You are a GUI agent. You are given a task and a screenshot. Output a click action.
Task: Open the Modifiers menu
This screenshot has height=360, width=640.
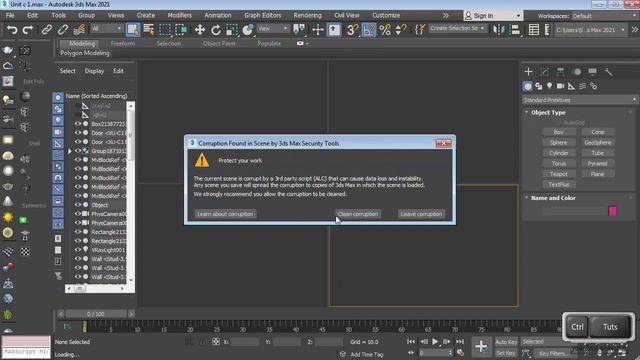pyautogui.click(x=180, y=15)
